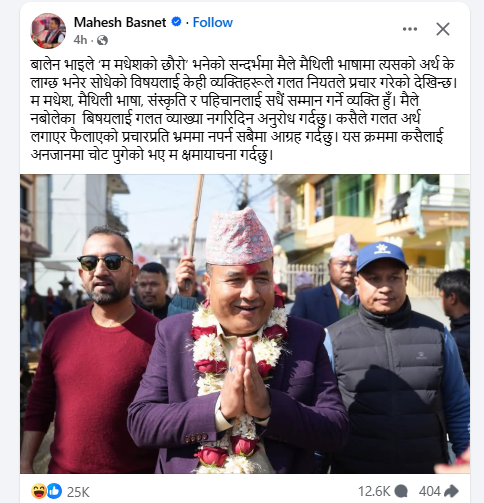Open the post photo of the garlanded man

[245, 324]
